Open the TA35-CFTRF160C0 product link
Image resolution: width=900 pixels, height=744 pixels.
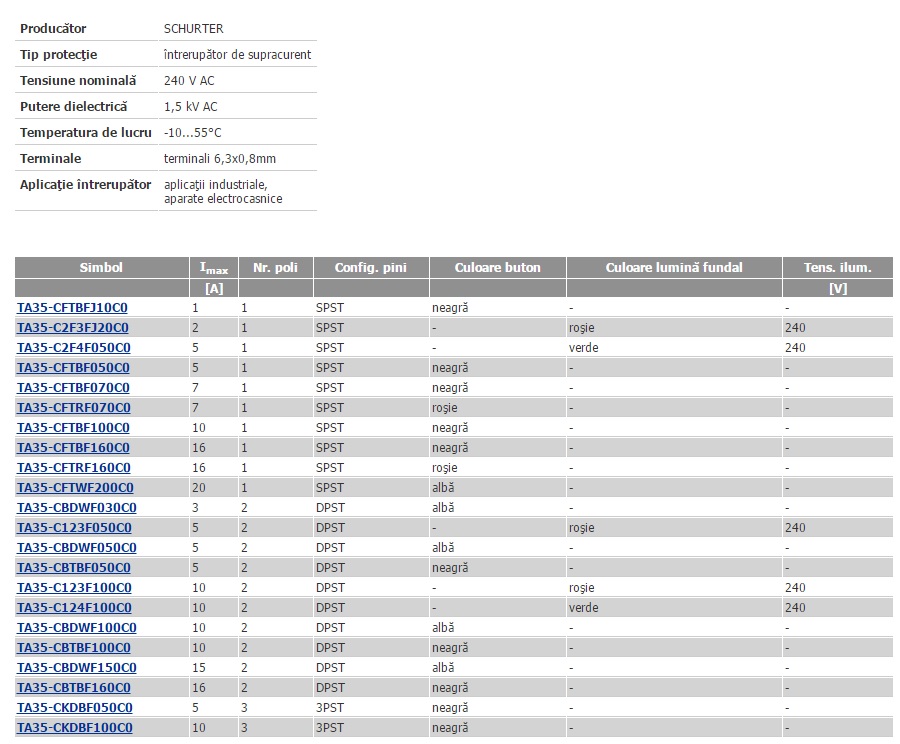pos(73,468)
